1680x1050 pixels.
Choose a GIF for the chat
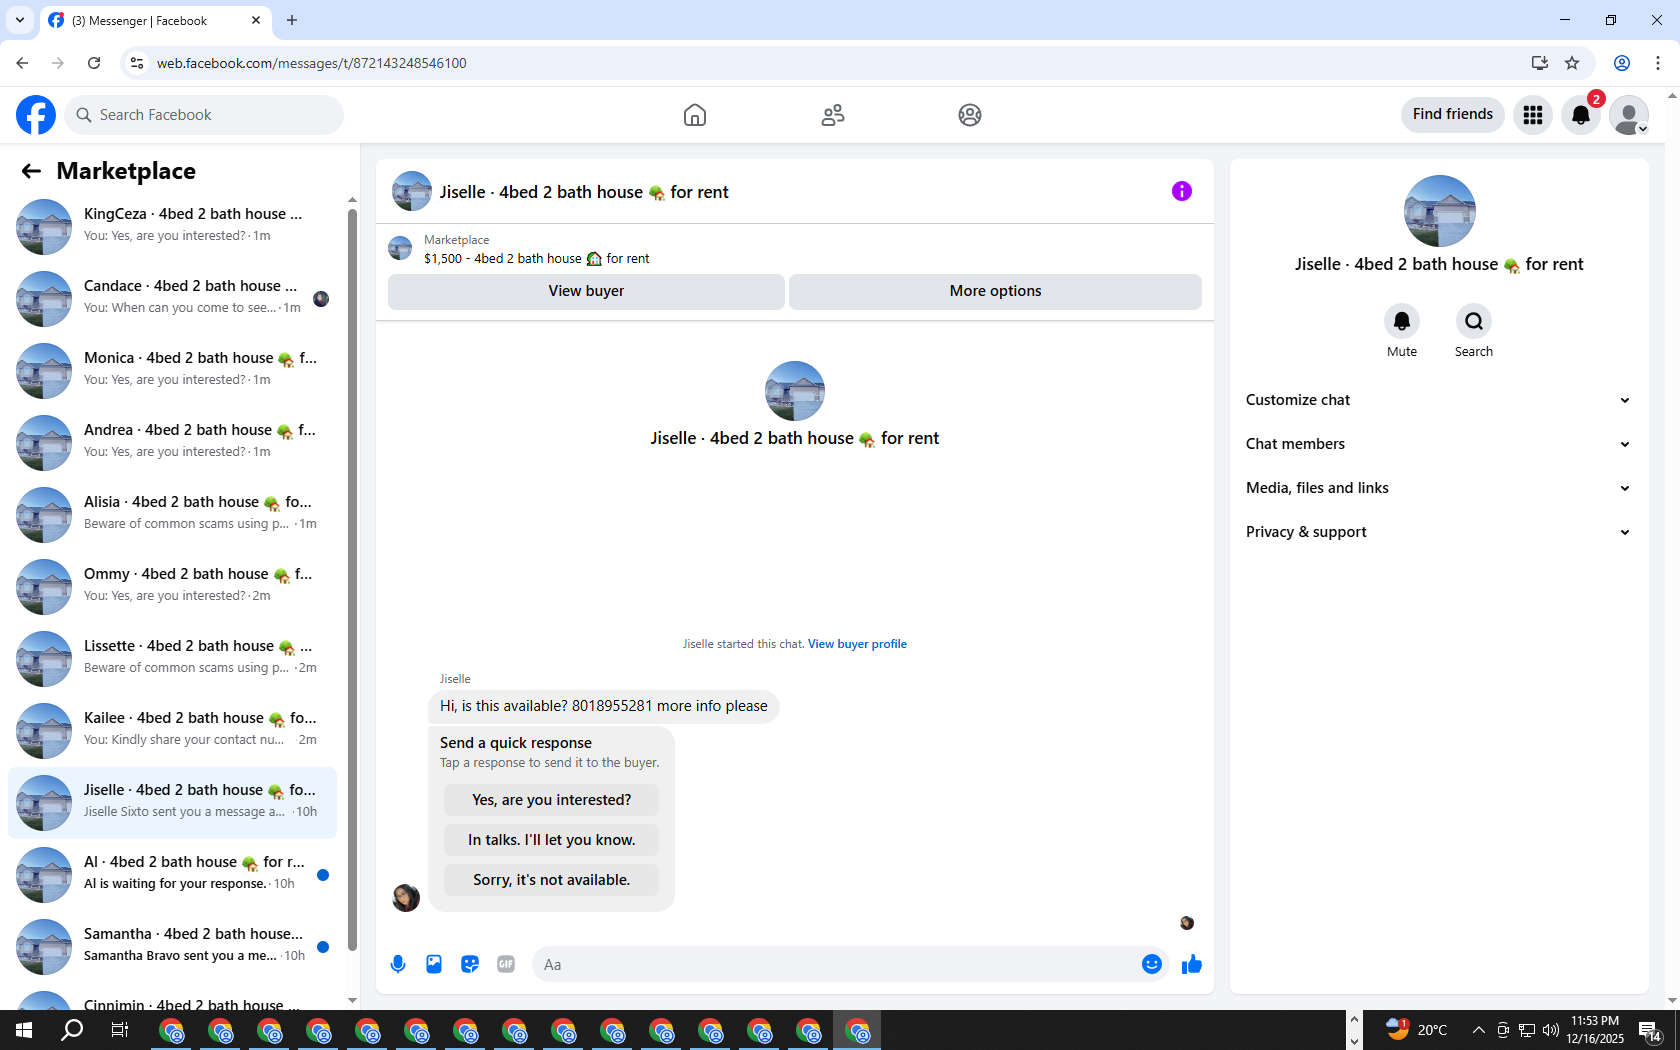click(x=506, y=964)
